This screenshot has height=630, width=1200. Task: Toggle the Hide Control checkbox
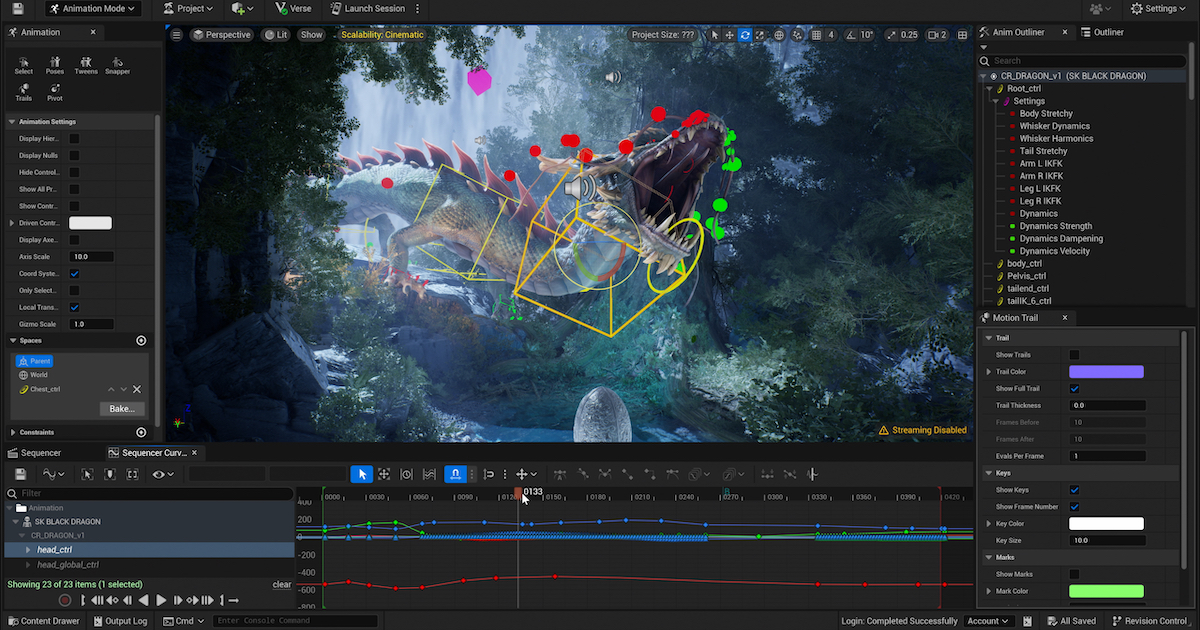click(74, 173)
